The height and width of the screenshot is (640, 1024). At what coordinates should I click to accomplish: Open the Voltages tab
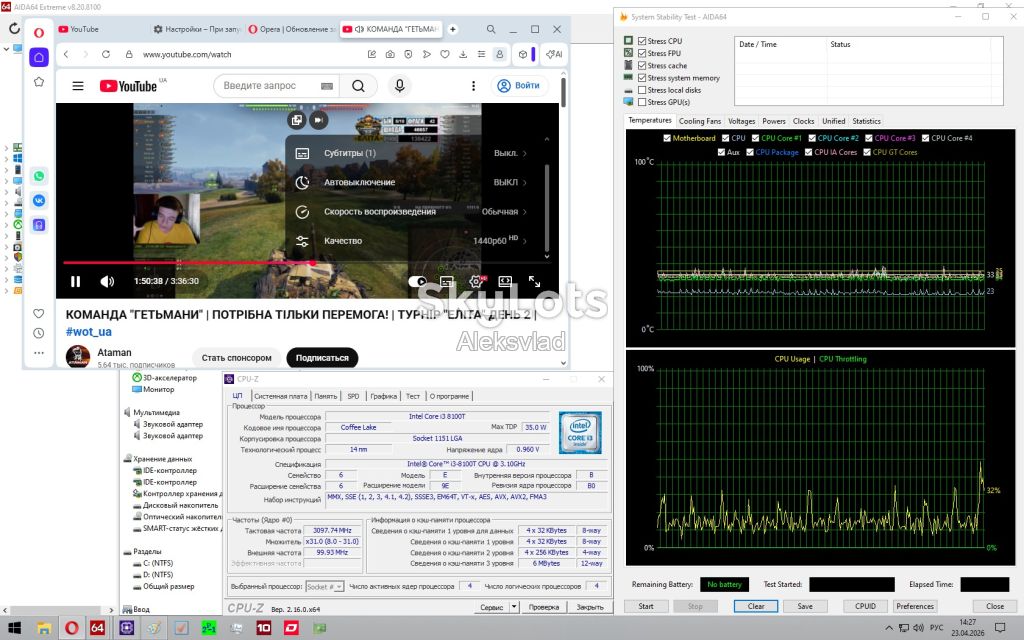pos(741,121)
